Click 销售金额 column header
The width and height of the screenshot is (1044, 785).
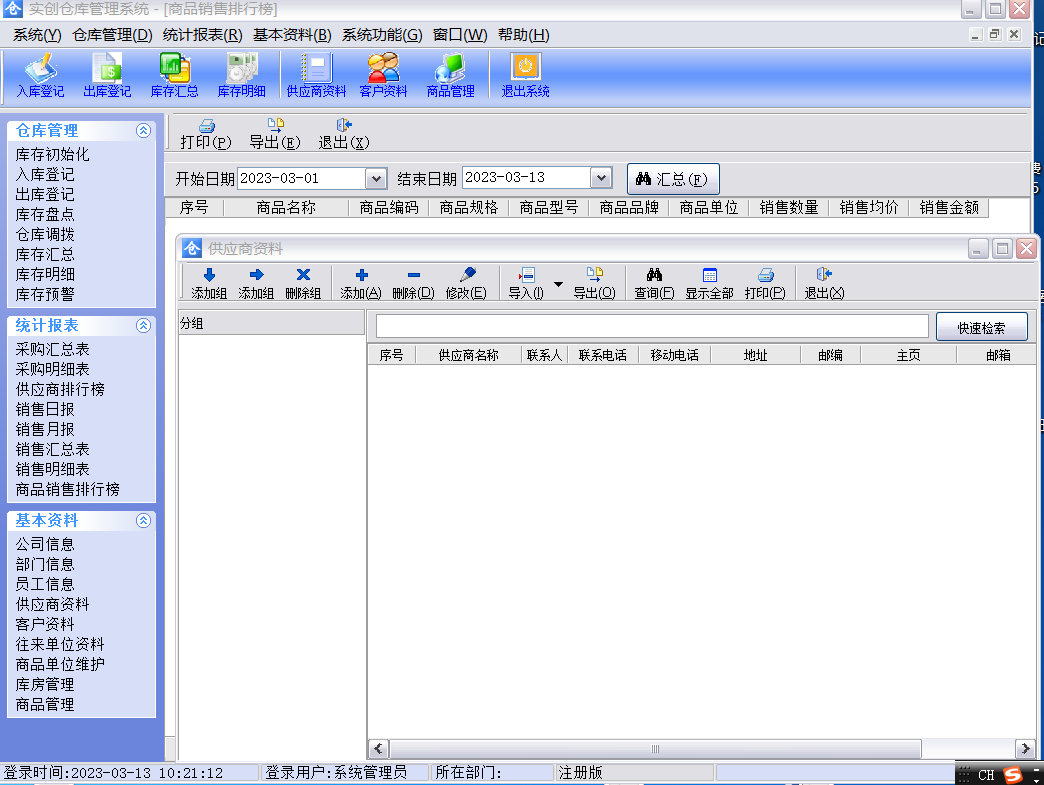949,208
